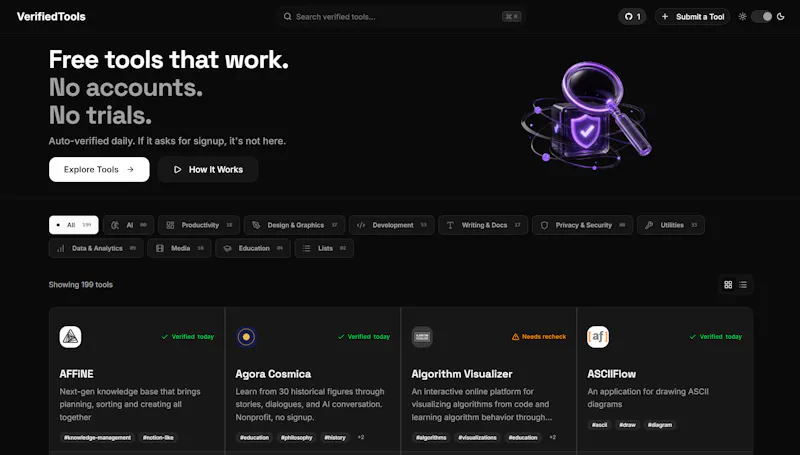800x455 pixels.
Task: Filter by Privacy & Security category
Action: click(582, 225)
